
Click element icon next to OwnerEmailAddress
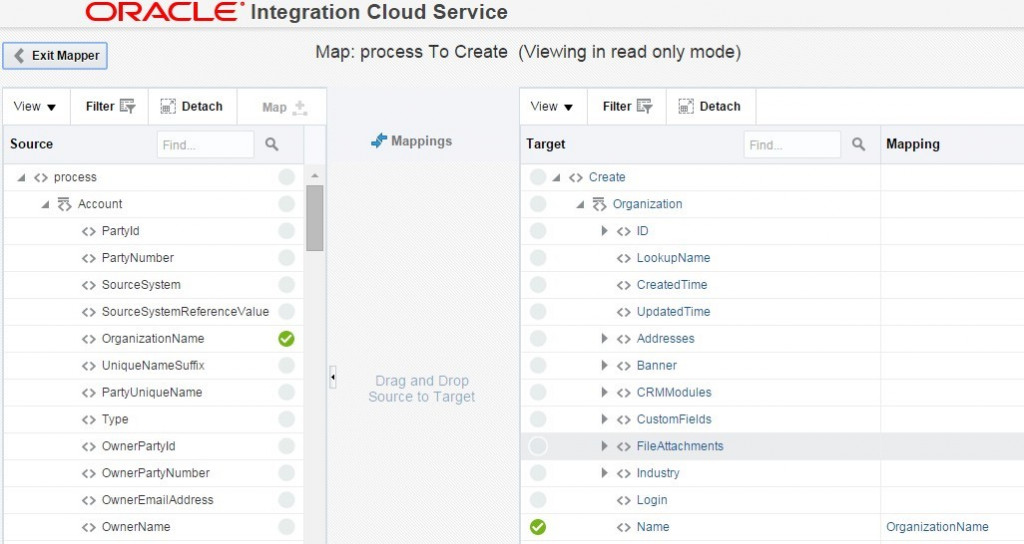click(x=89, y=500)
